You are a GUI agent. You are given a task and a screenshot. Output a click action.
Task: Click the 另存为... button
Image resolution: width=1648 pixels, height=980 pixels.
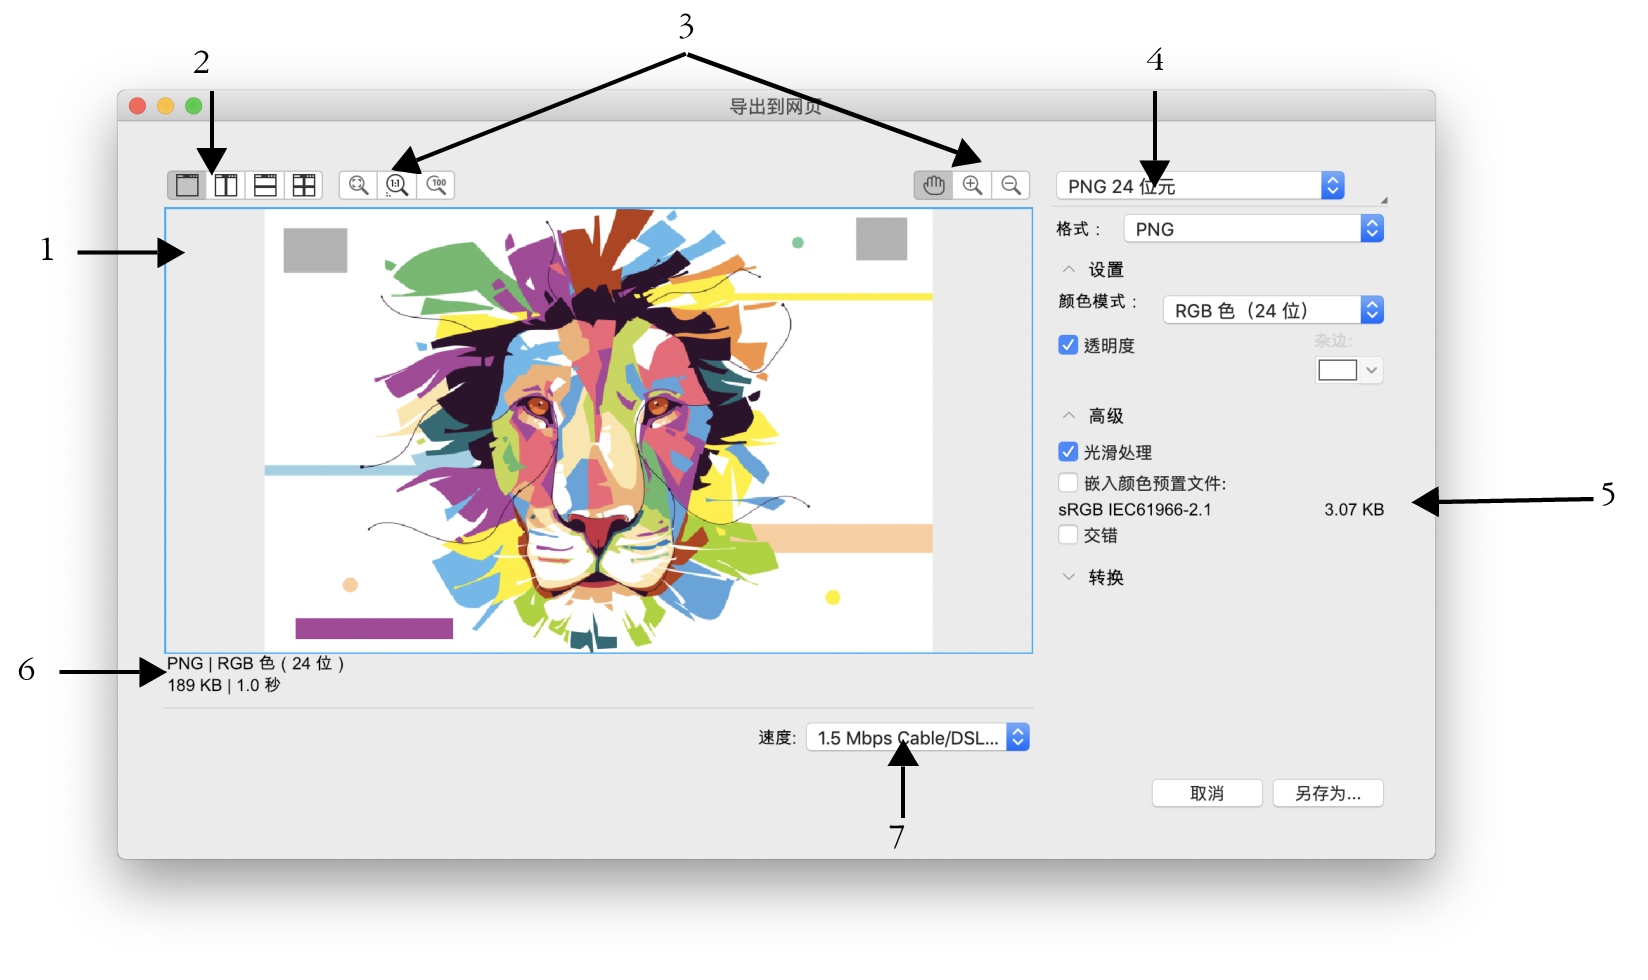pyautogui.click(x=1327, y=793)
